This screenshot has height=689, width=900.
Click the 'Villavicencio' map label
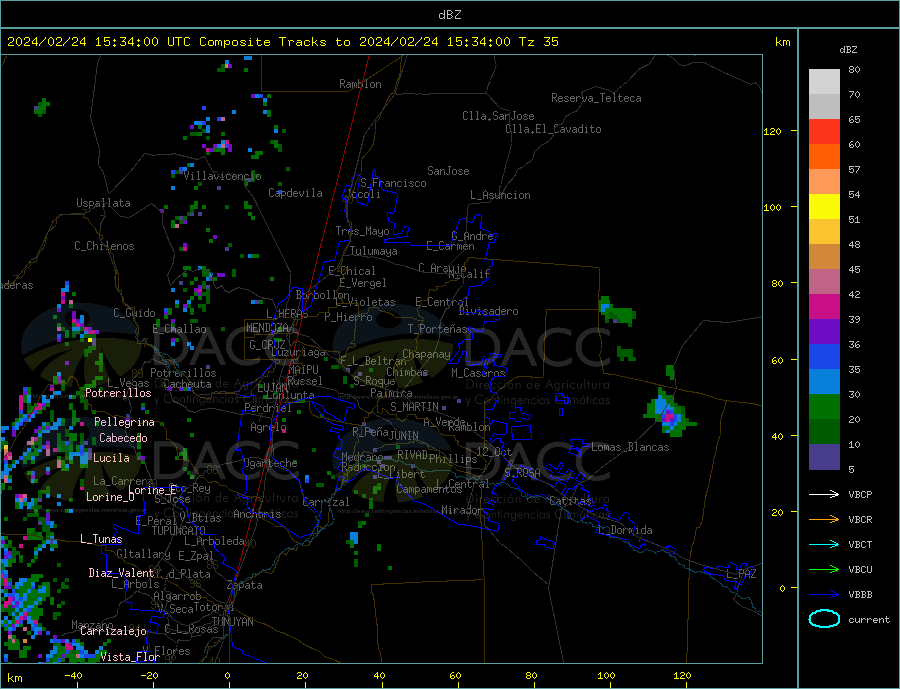[x=222, y=176]
